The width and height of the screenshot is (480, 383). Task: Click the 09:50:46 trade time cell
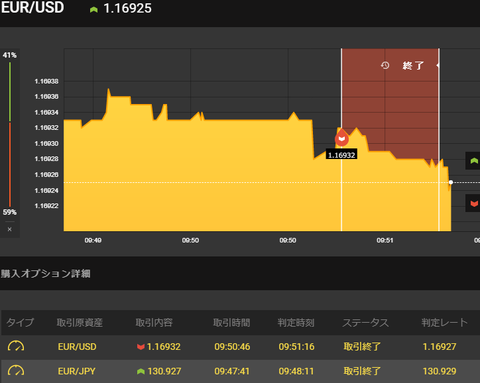tap(232, 347)
